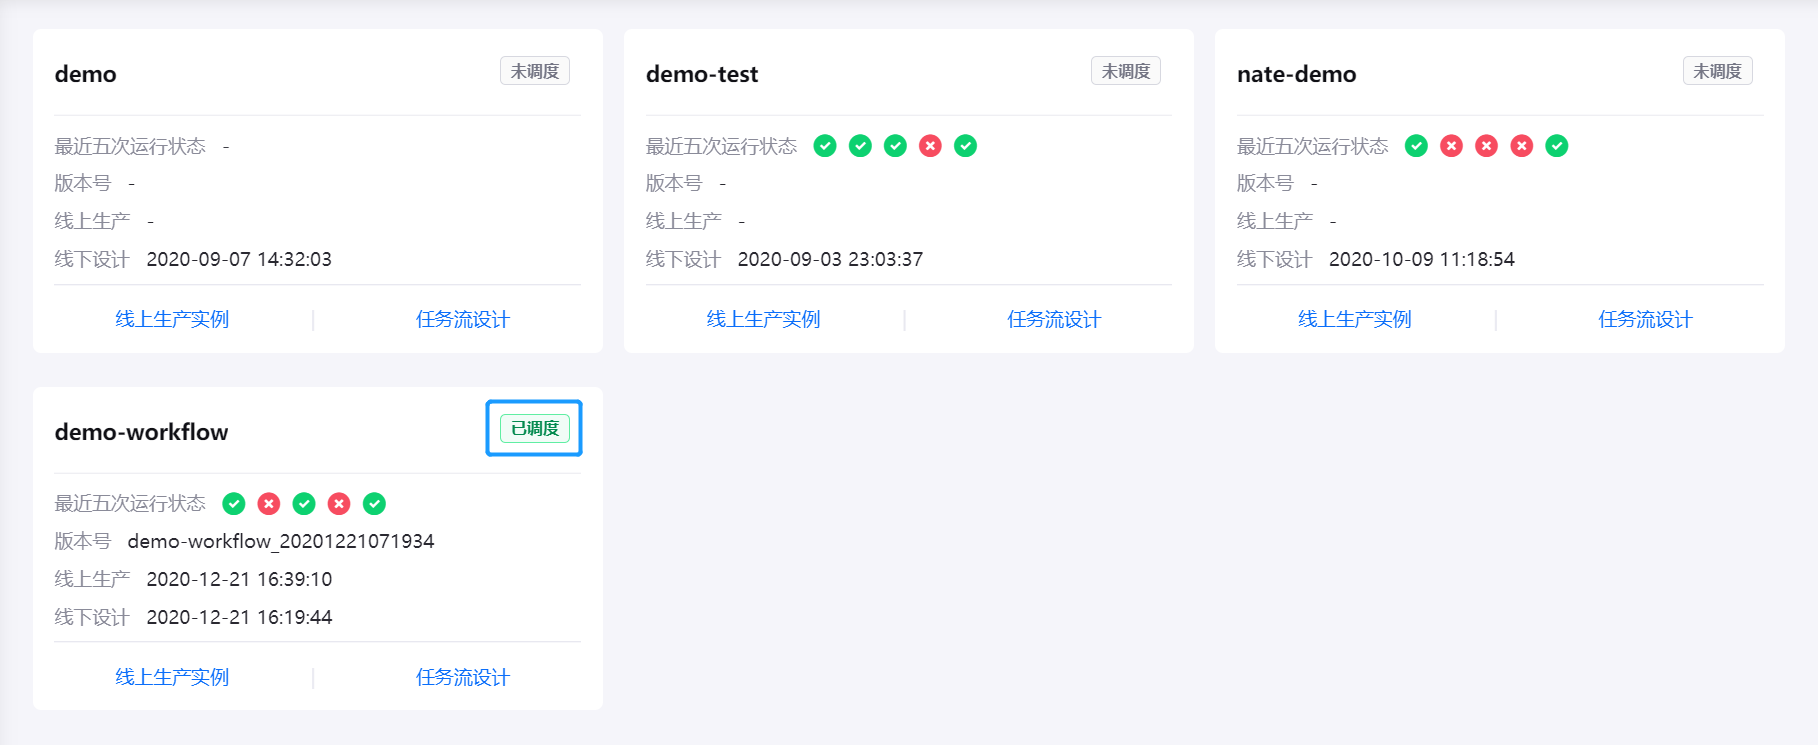The width and height of the screenshot is (1818, 745).
Task: Click fifth status icon (success) in demo-workflow card
Action: tap(374, 504)
